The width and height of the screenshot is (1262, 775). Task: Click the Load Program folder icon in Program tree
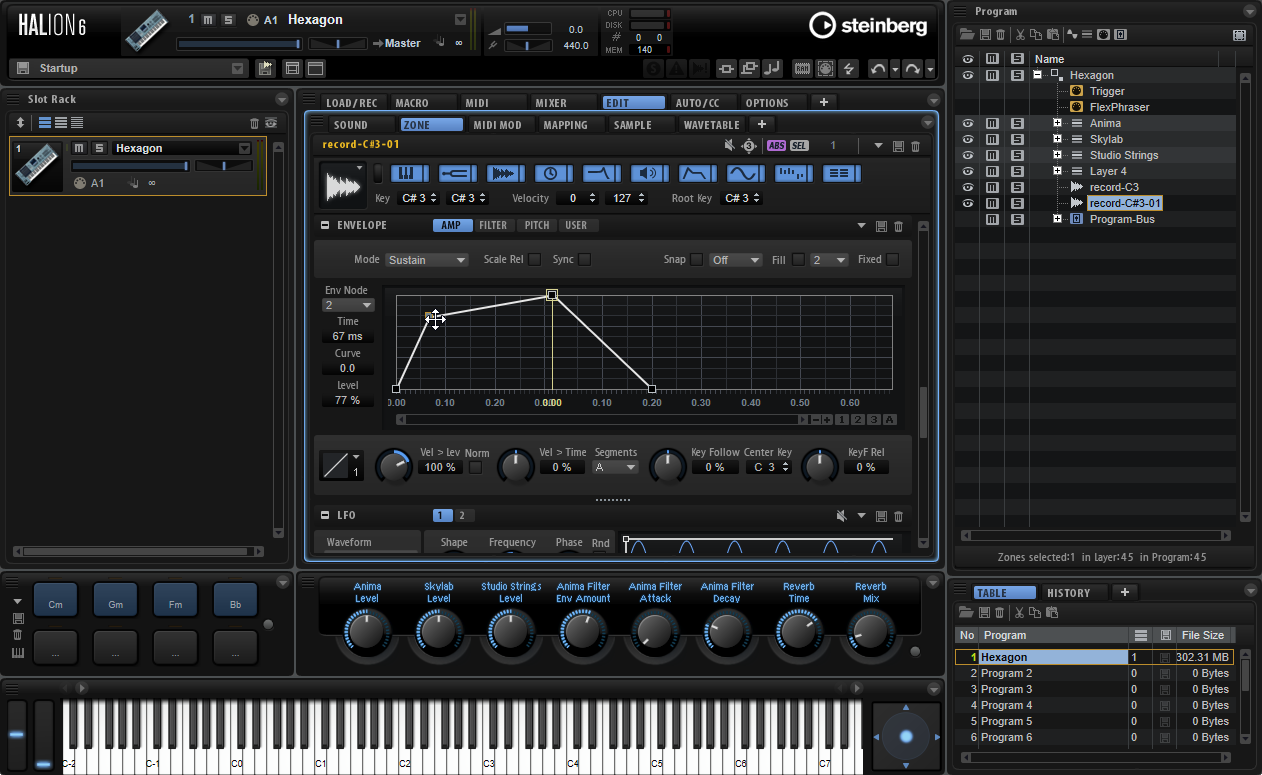point(966,34)
